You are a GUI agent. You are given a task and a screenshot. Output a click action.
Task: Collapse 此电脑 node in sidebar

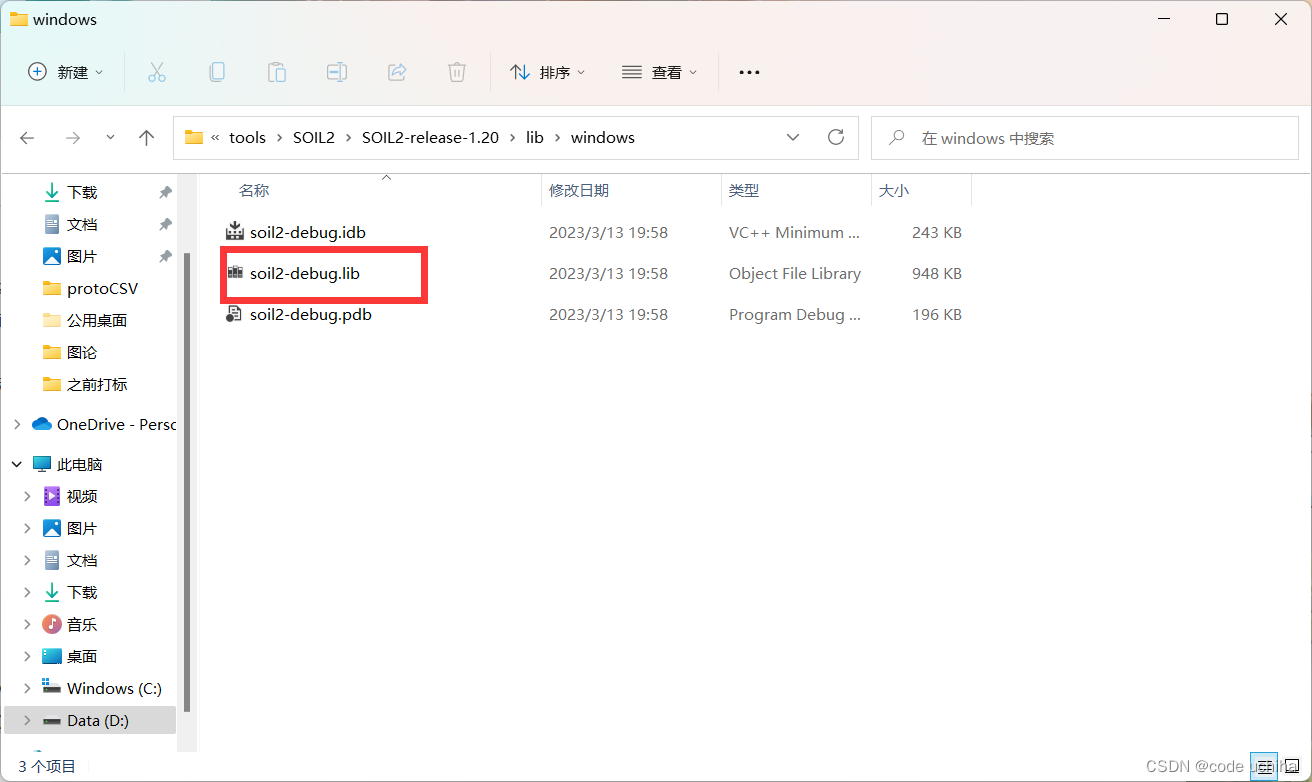click(x=16, y=464)
